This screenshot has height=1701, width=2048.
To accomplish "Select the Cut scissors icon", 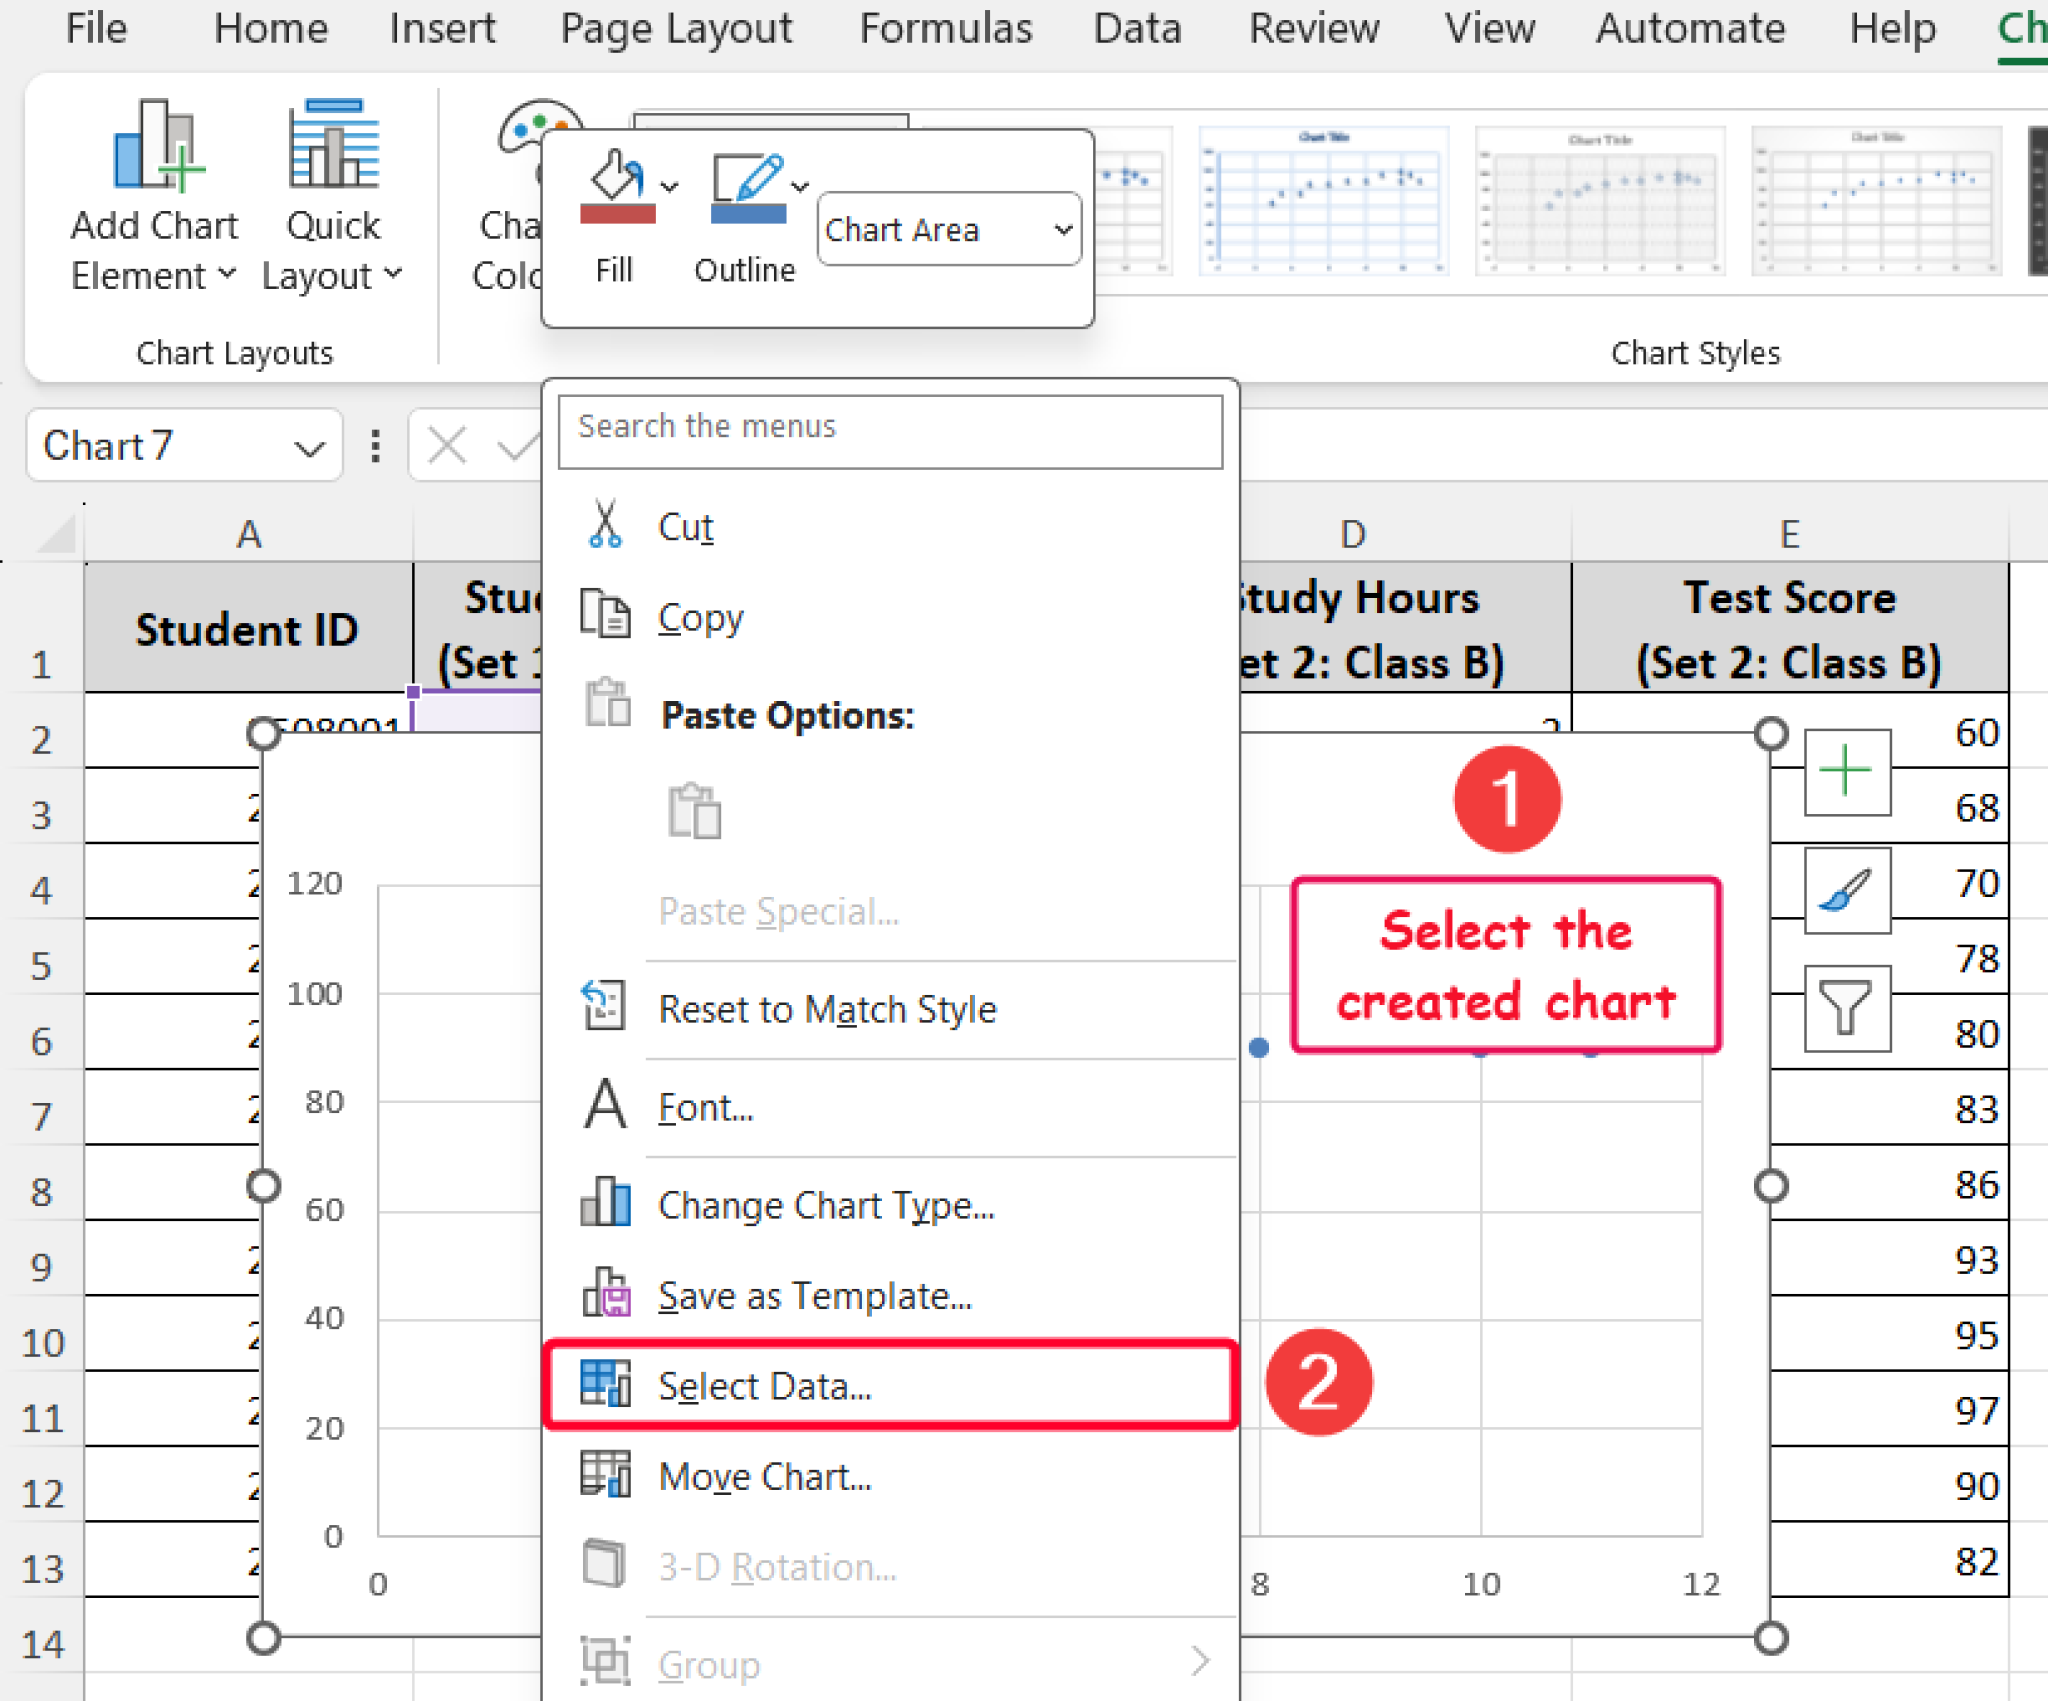I will tap(603, 523).
